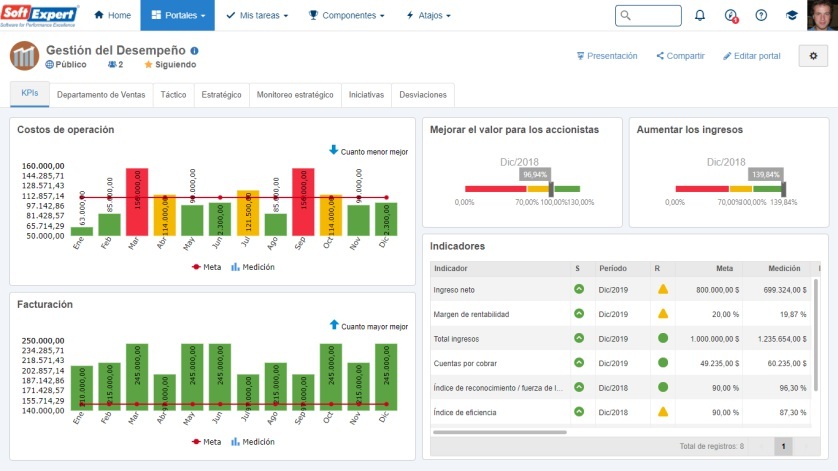Switch to the Departamento de Ventas tab

[x=103, y=94]
